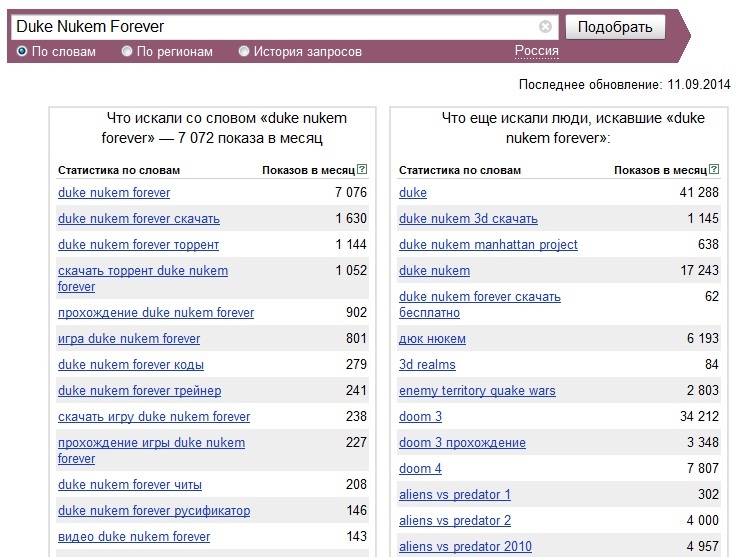Open duke nukem manhattan project link
Image resolution: width=737 pixels, height=557 pixels.
click(x=488, y=244)
